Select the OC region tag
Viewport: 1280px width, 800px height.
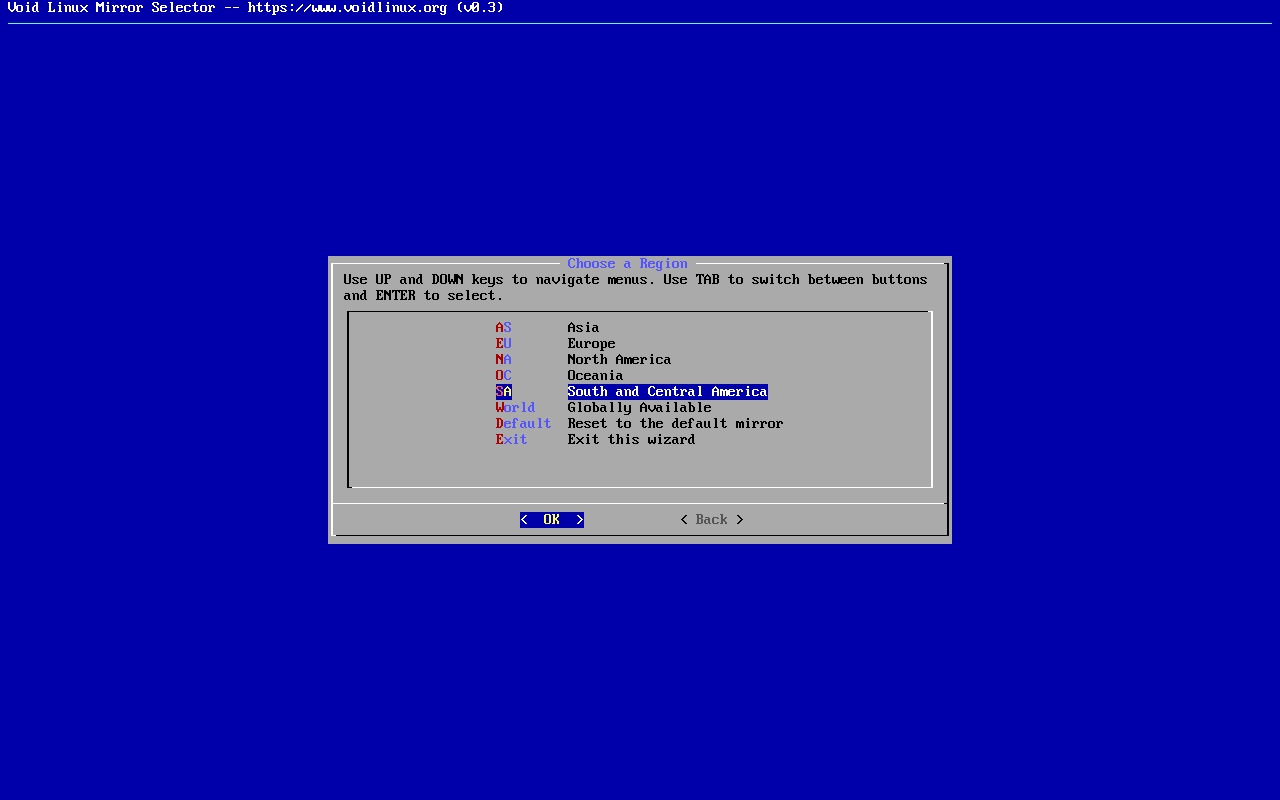pos(503,375)
